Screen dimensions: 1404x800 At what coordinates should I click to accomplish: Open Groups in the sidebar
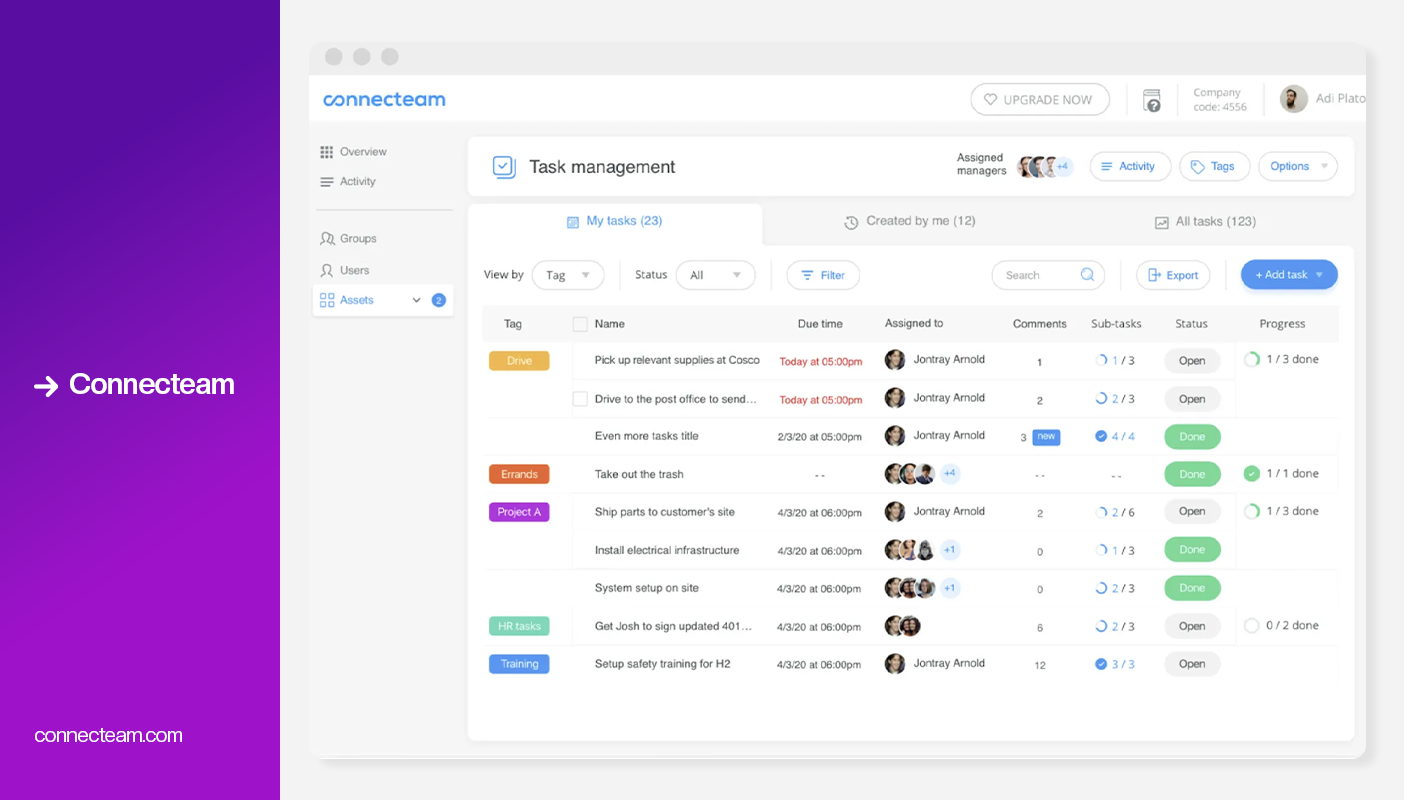click(348, 239)
